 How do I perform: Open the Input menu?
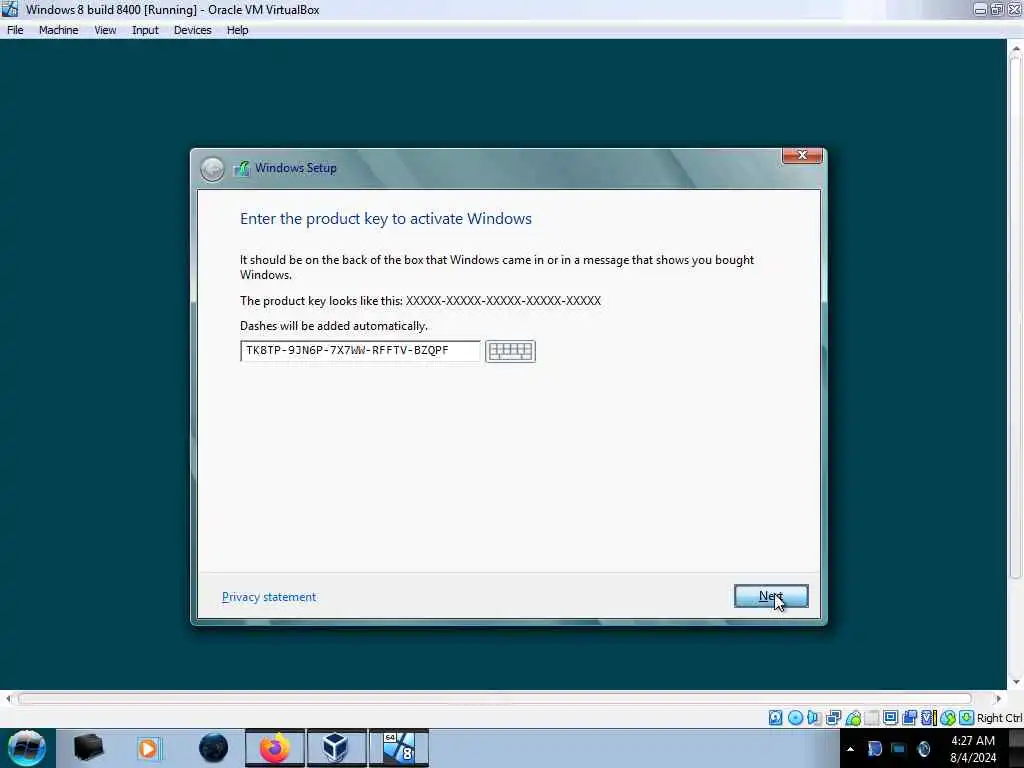click(145, 30)
